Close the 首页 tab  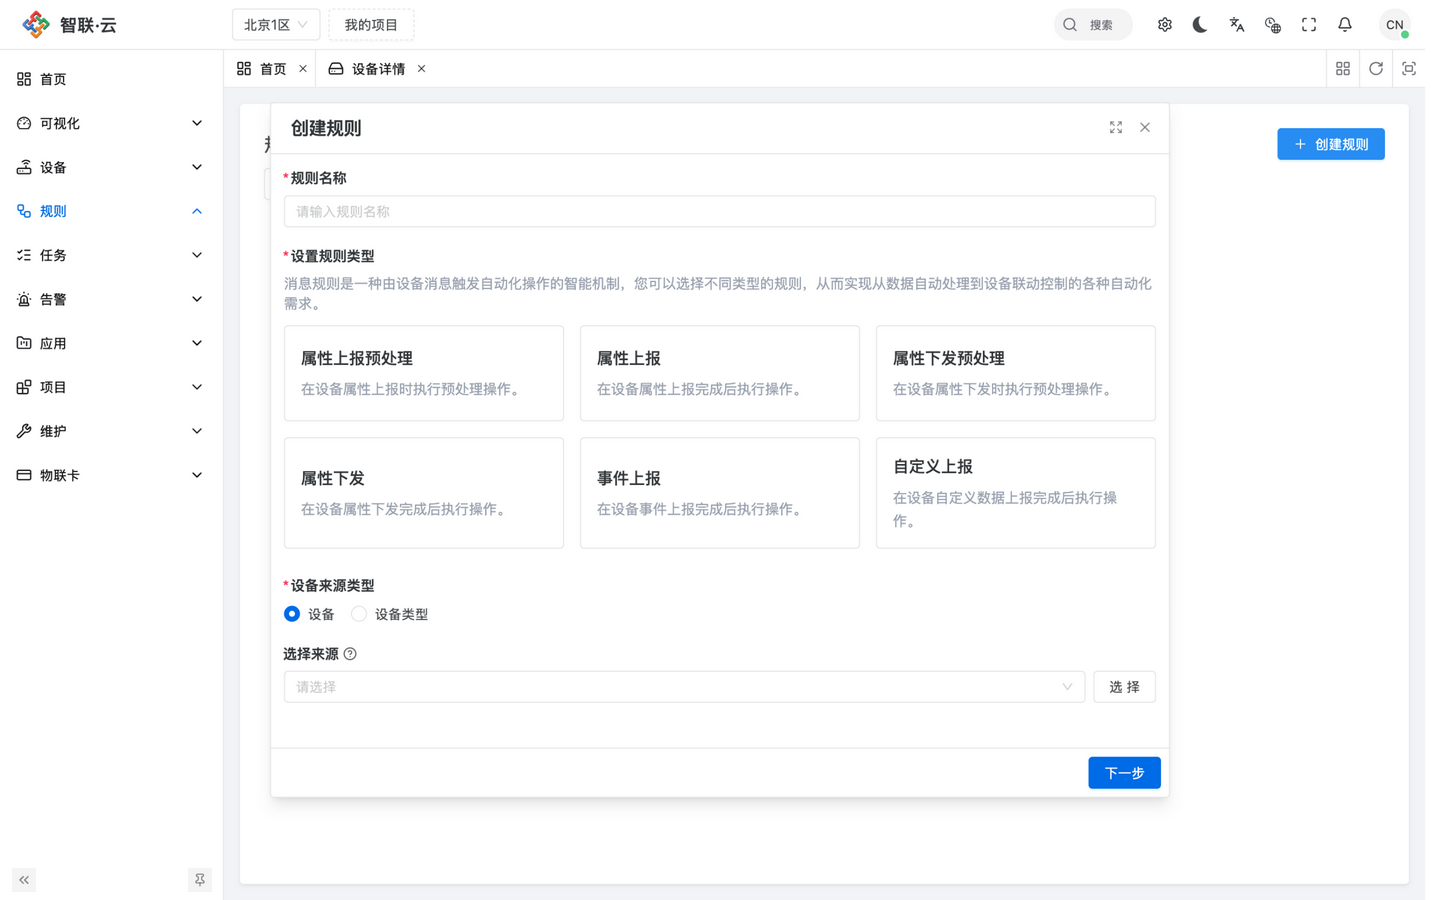click(x=303, y=69)
